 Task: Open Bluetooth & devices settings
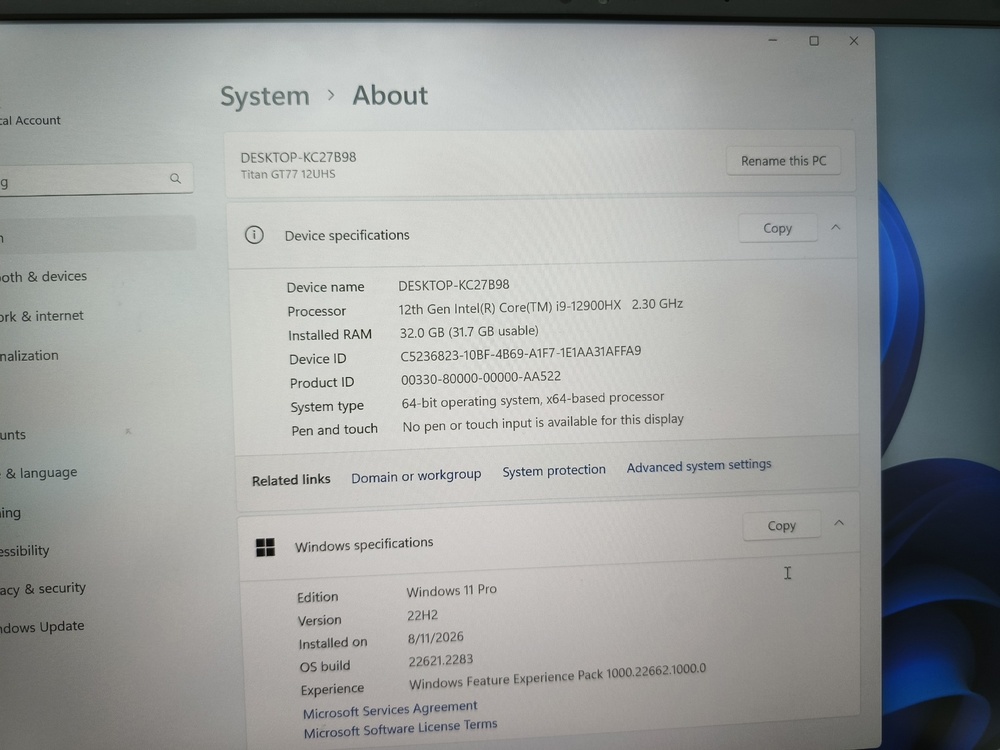click(x=43, y=277)
